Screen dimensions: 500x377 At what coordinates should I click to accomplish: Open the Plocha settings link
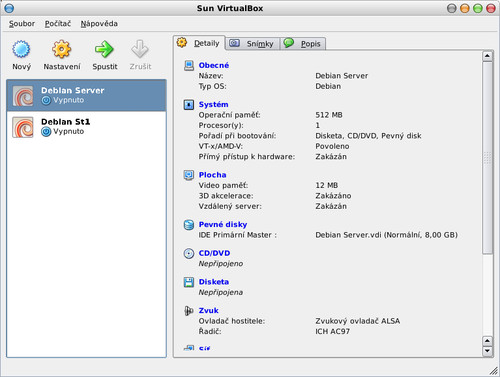point(212,175)
